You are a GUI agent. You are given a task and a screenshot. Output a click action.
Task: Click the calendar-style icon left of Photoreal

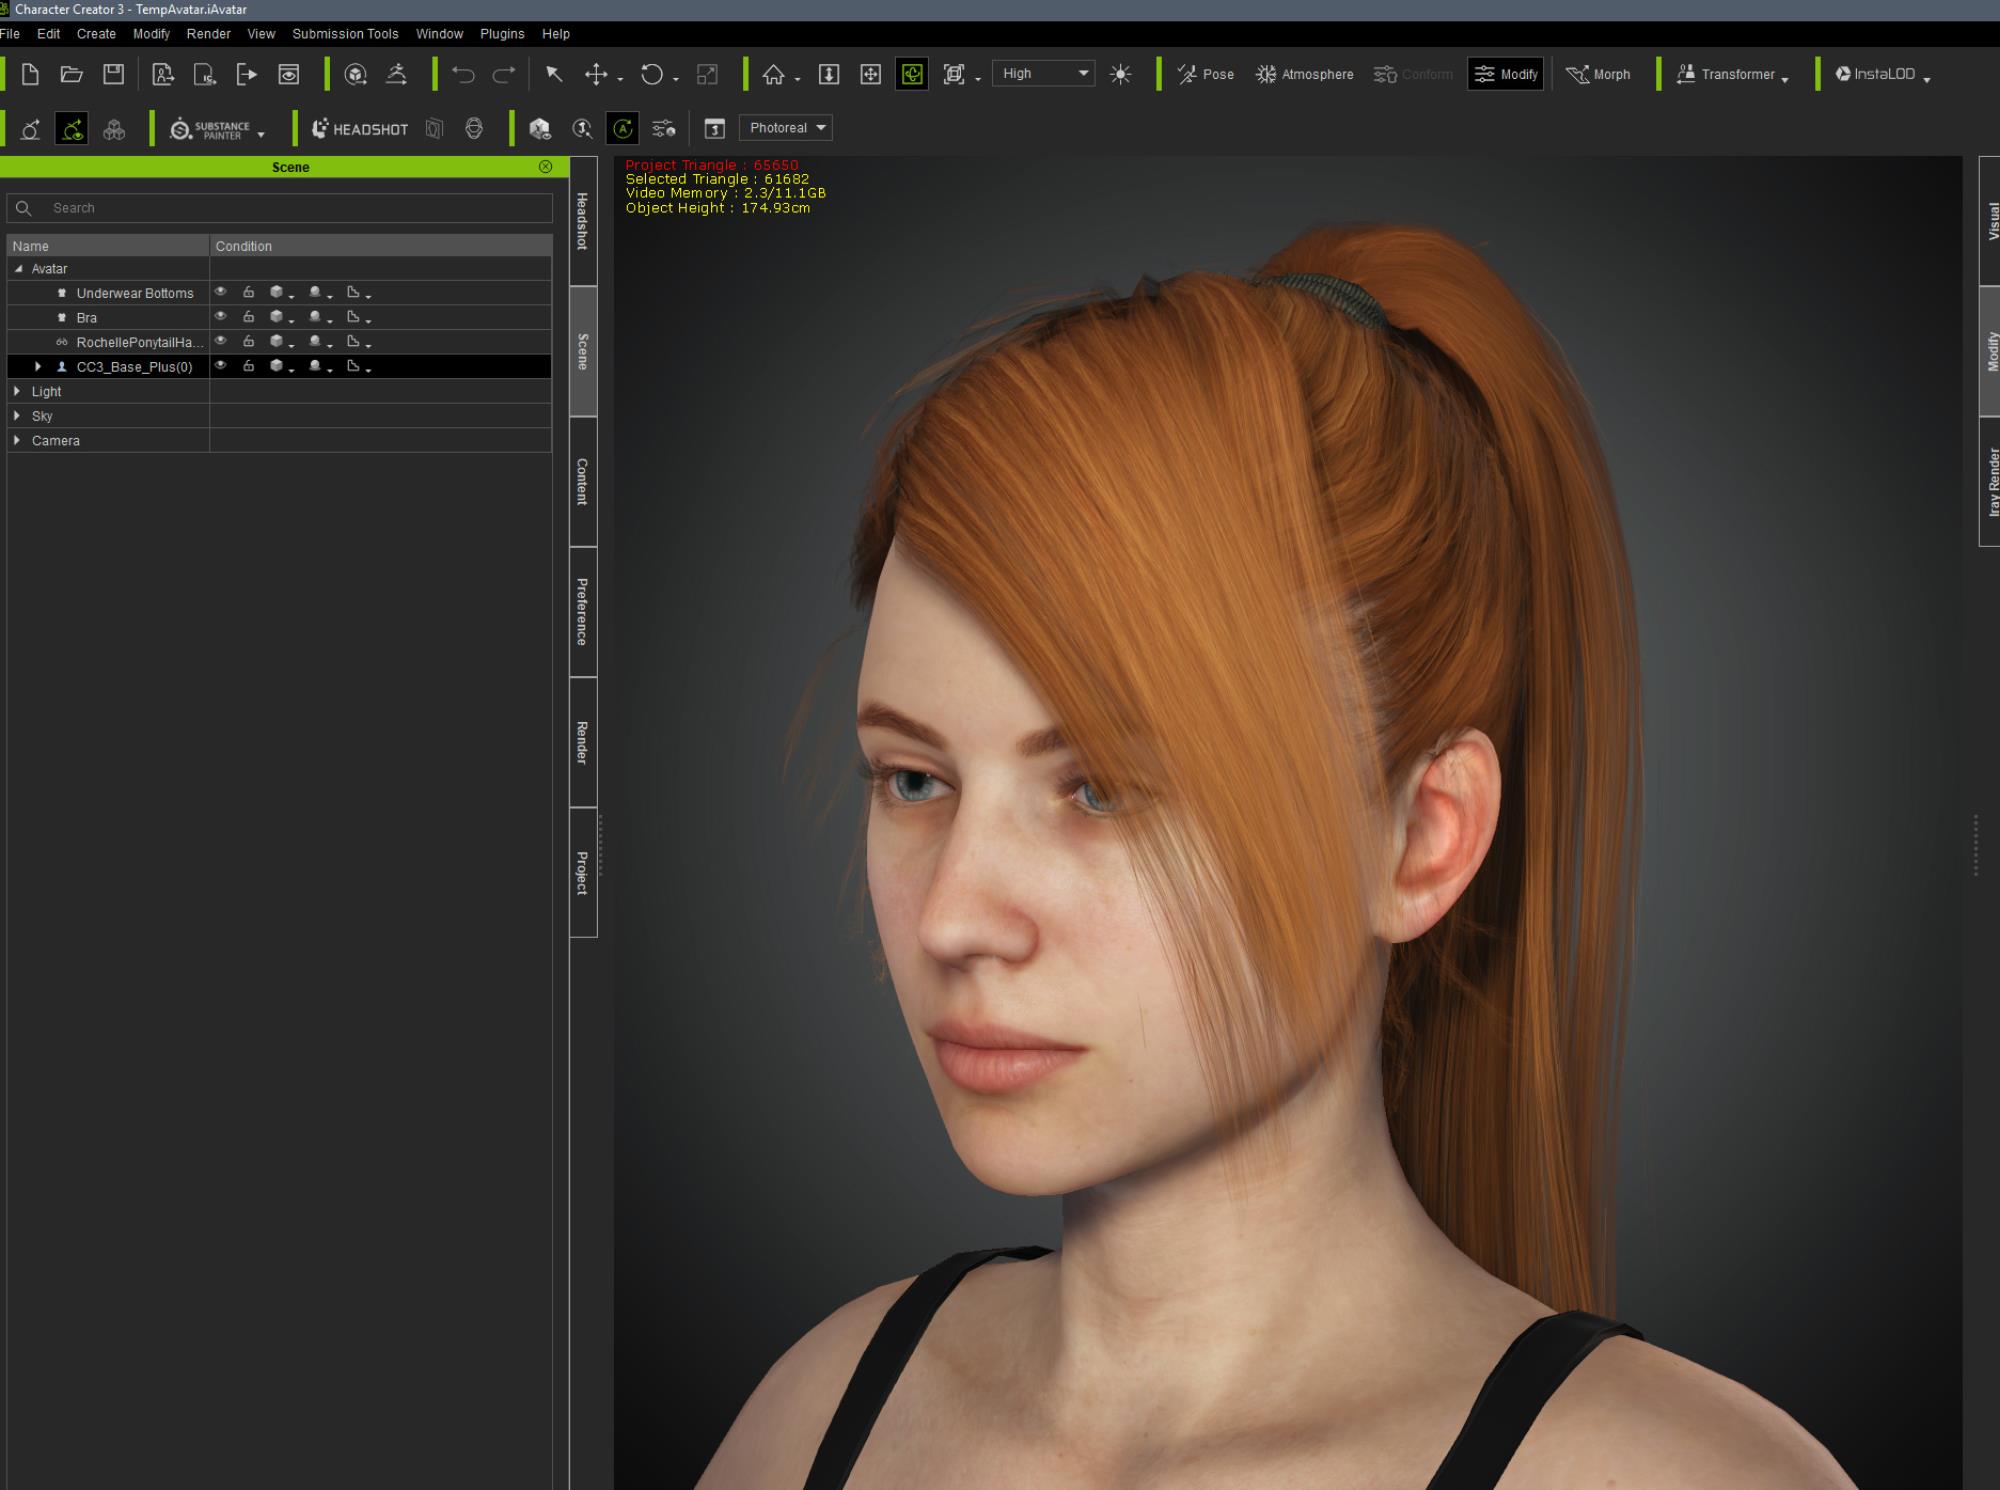715,128
